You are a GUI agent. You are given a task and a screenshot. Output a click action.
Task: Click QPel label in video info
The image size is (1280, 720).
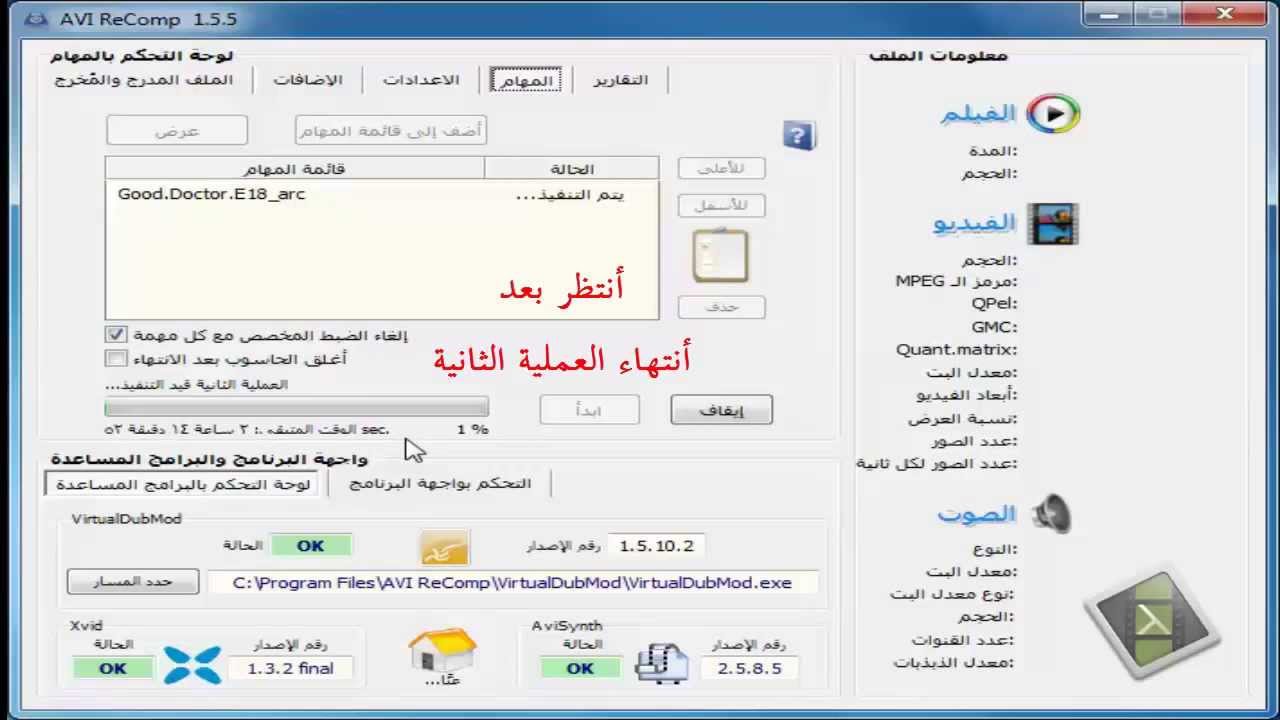click(994, 304)
